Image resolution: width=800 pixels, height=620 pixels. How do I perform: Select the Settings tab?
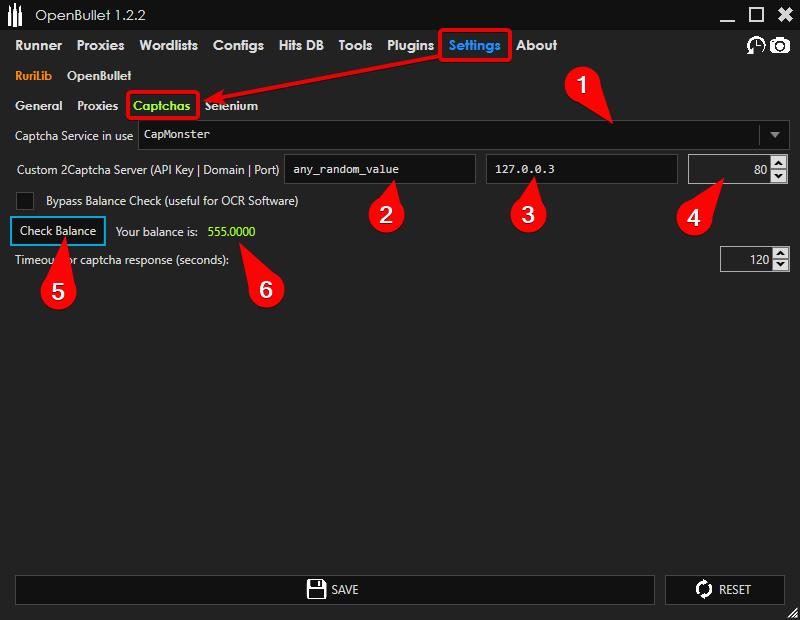pos(474,45)
